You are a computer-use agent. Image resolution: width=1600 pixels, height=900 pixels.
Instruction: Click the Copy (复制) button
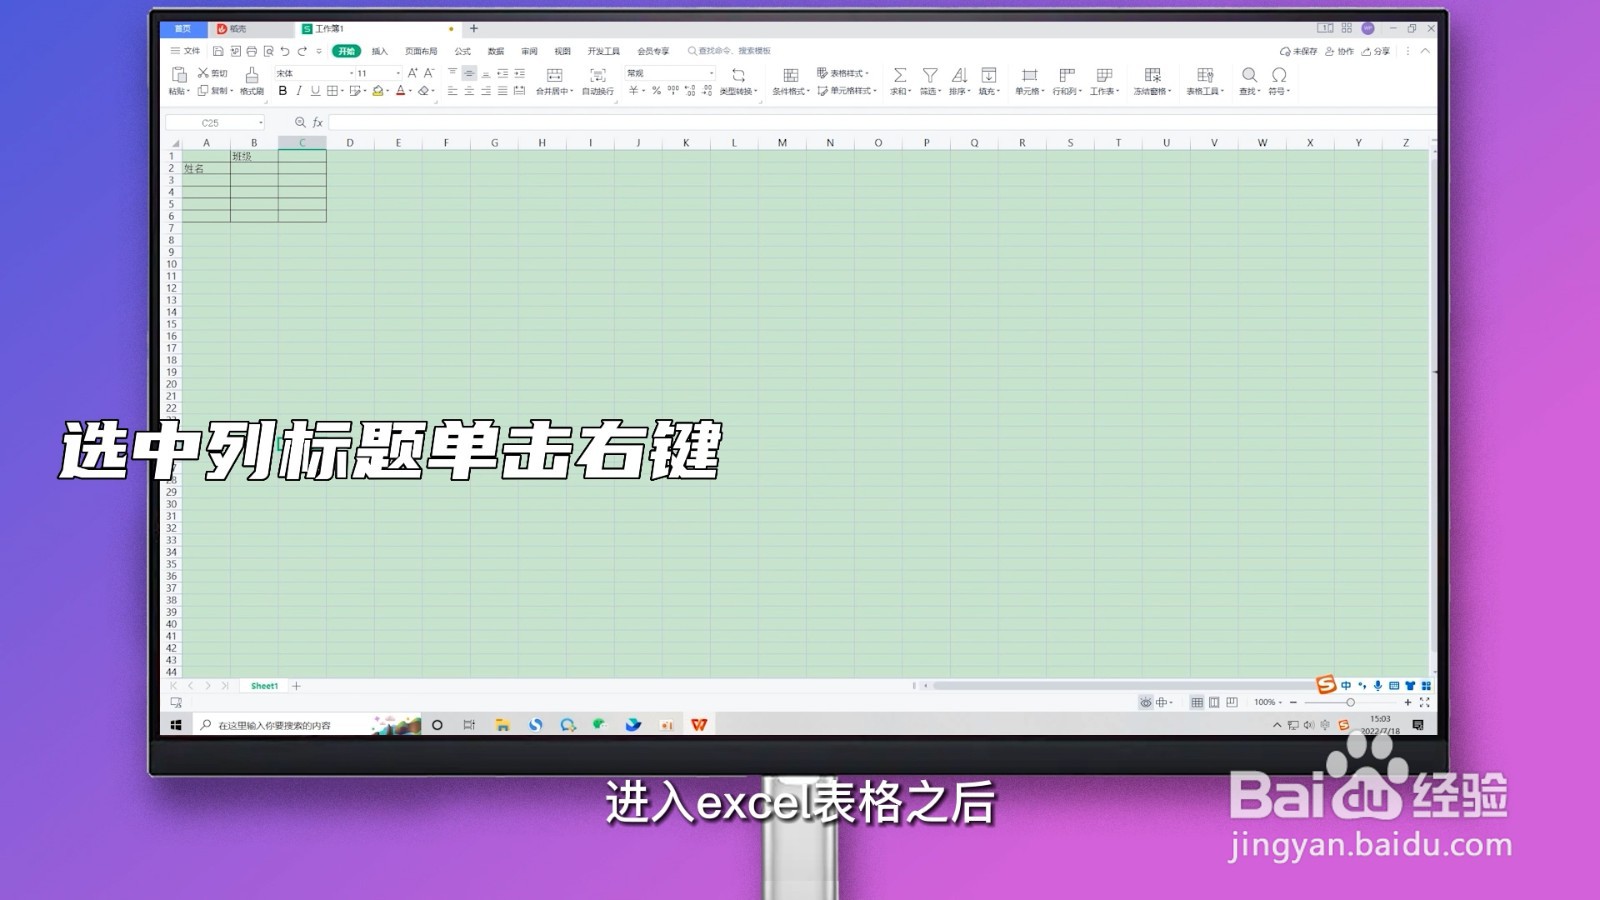[x=215, y=91]
